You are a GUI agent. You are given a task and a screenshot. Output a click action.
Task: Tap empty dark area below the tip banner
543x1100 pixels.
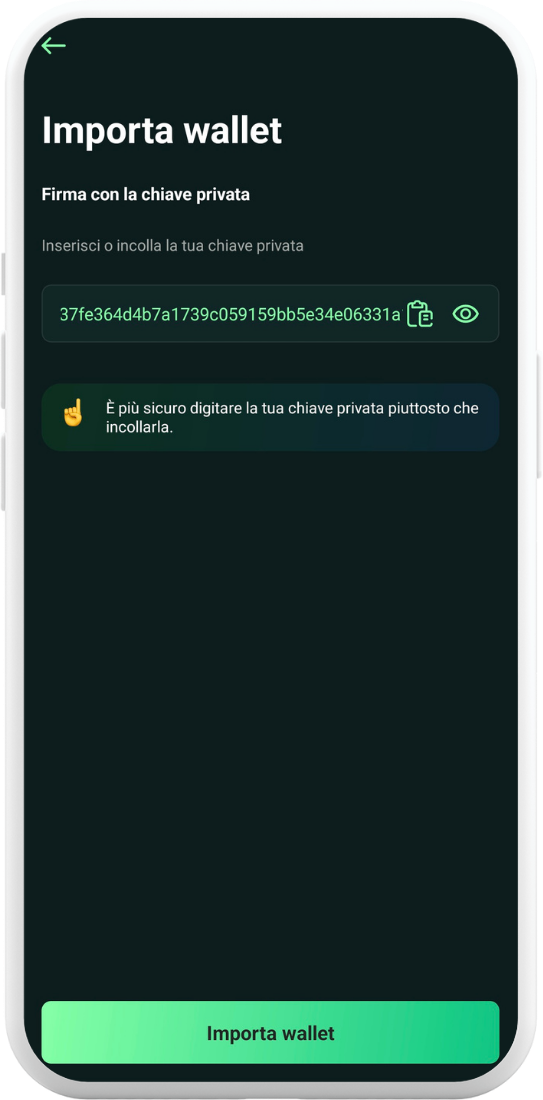coord(270,702)
